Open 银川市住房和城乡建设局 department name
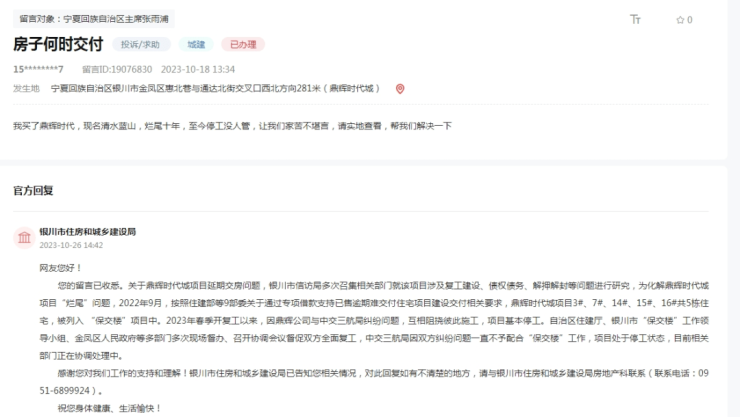The image size is (740, 417). (88, 231)
